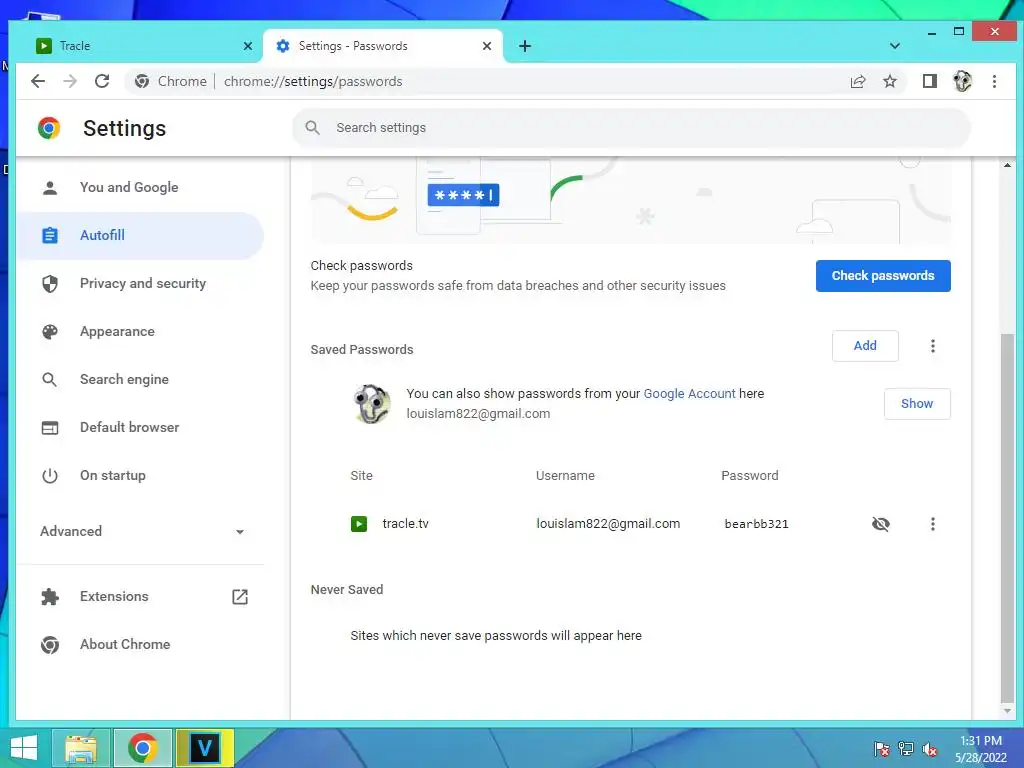Viewport: 1024px width, 768px height.
Task: Click the Search settings field
Action: point(631,127)
